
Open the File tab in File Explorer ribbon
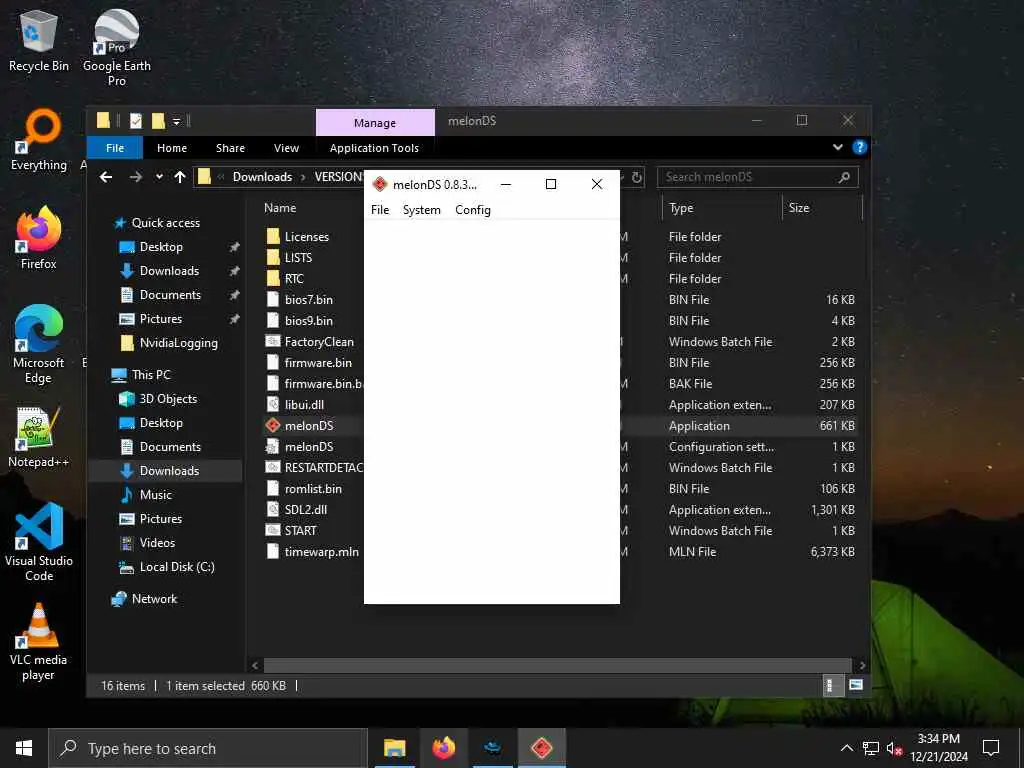(115, 148)
